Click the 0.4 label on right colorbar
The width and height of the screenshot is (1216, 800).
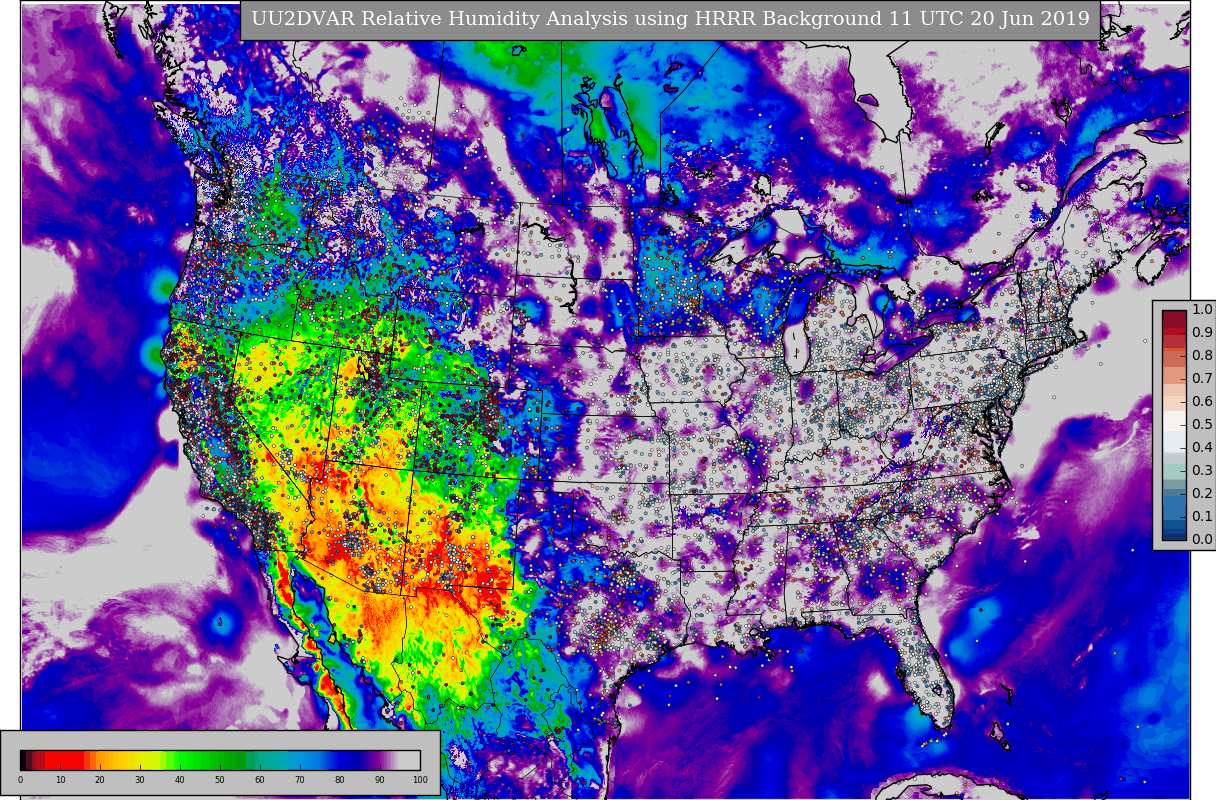(x=1202, y=447)
